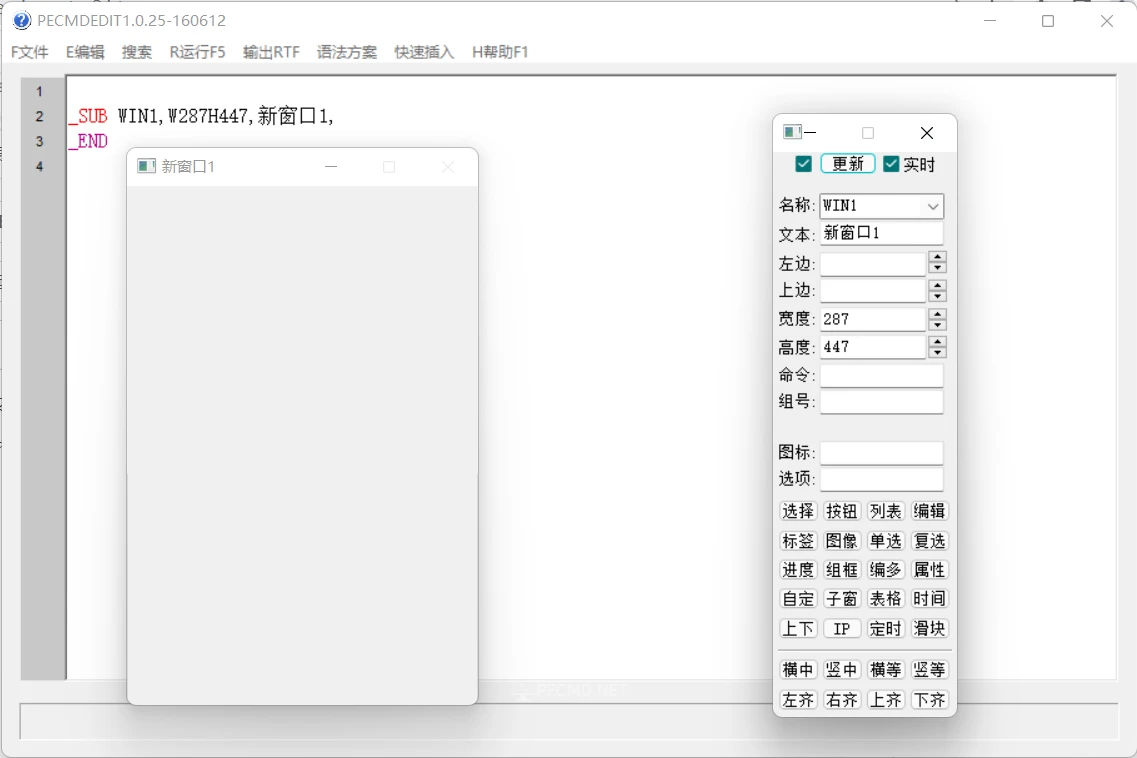This screenshot has width=1137, height=758.
Task: Align controls with 下齐 button
Action: 930,700
